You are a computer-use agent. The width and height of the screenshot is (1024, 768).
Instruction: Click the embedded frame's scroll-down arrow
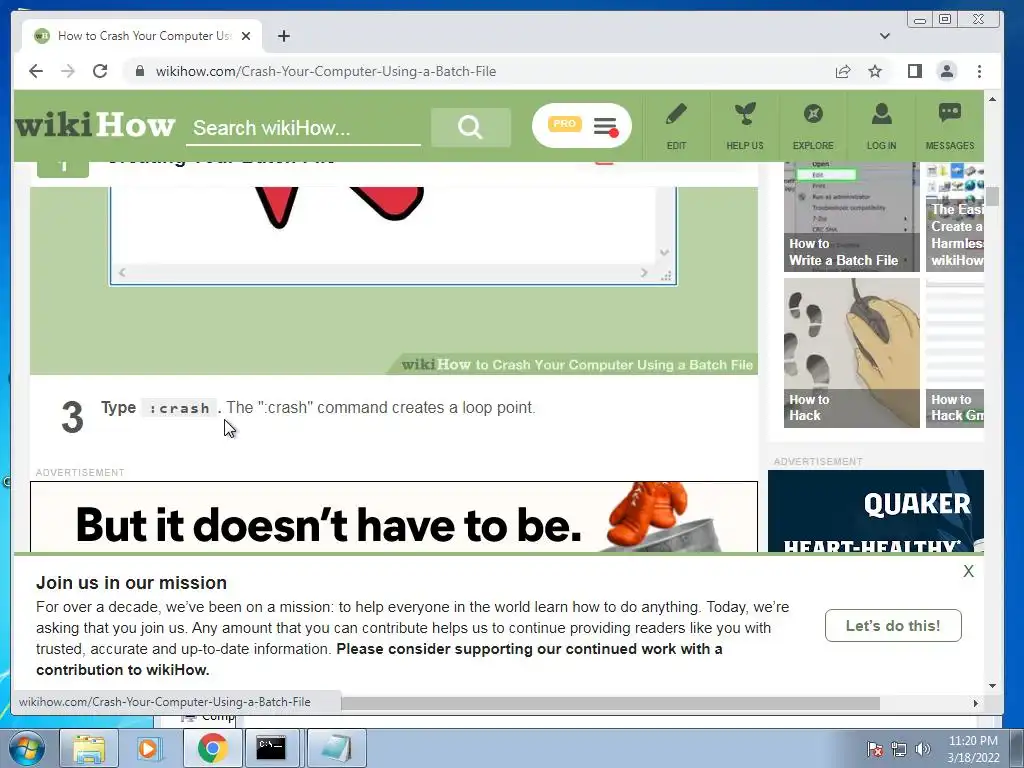(x=664, y=252)
